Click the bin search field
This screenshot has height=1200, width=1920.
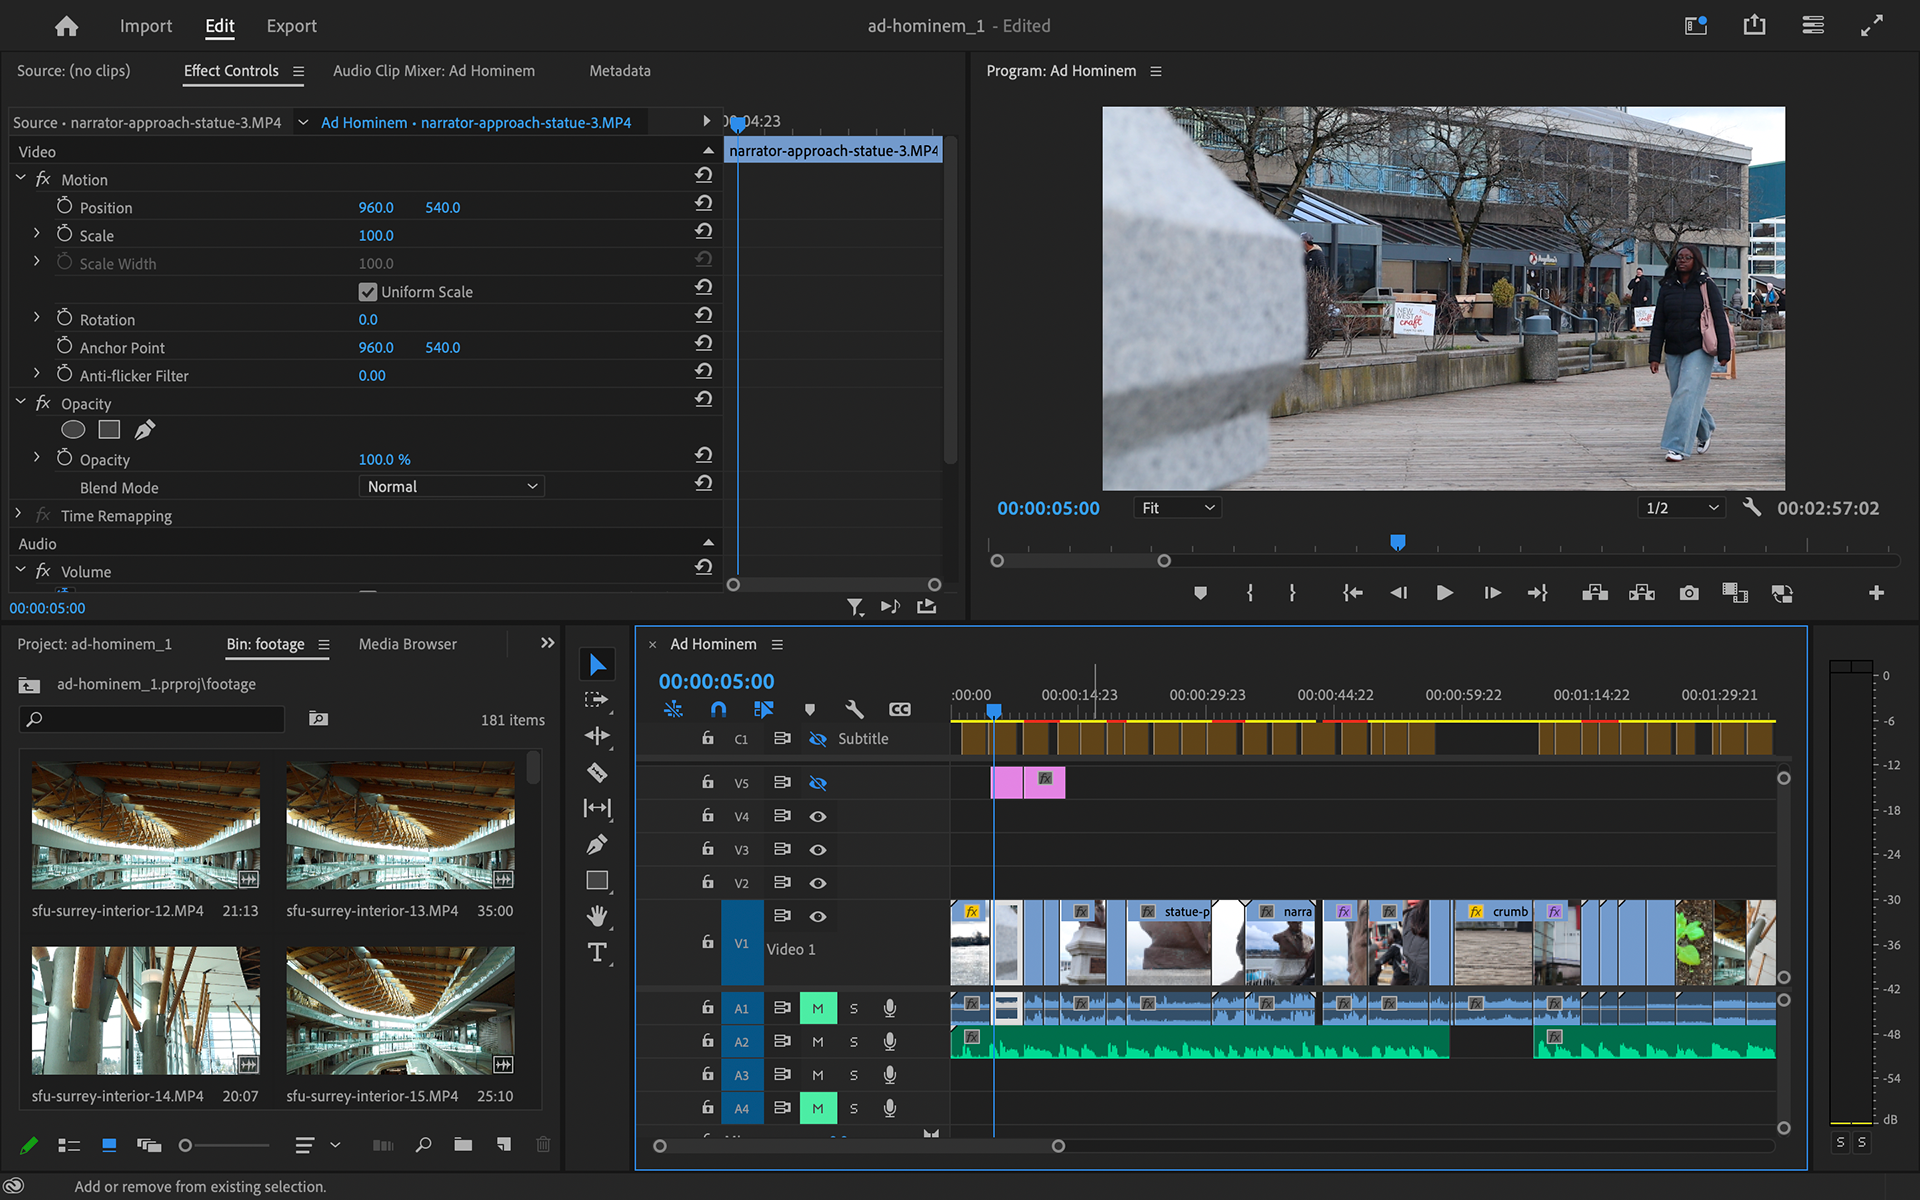tap(152, 719)
